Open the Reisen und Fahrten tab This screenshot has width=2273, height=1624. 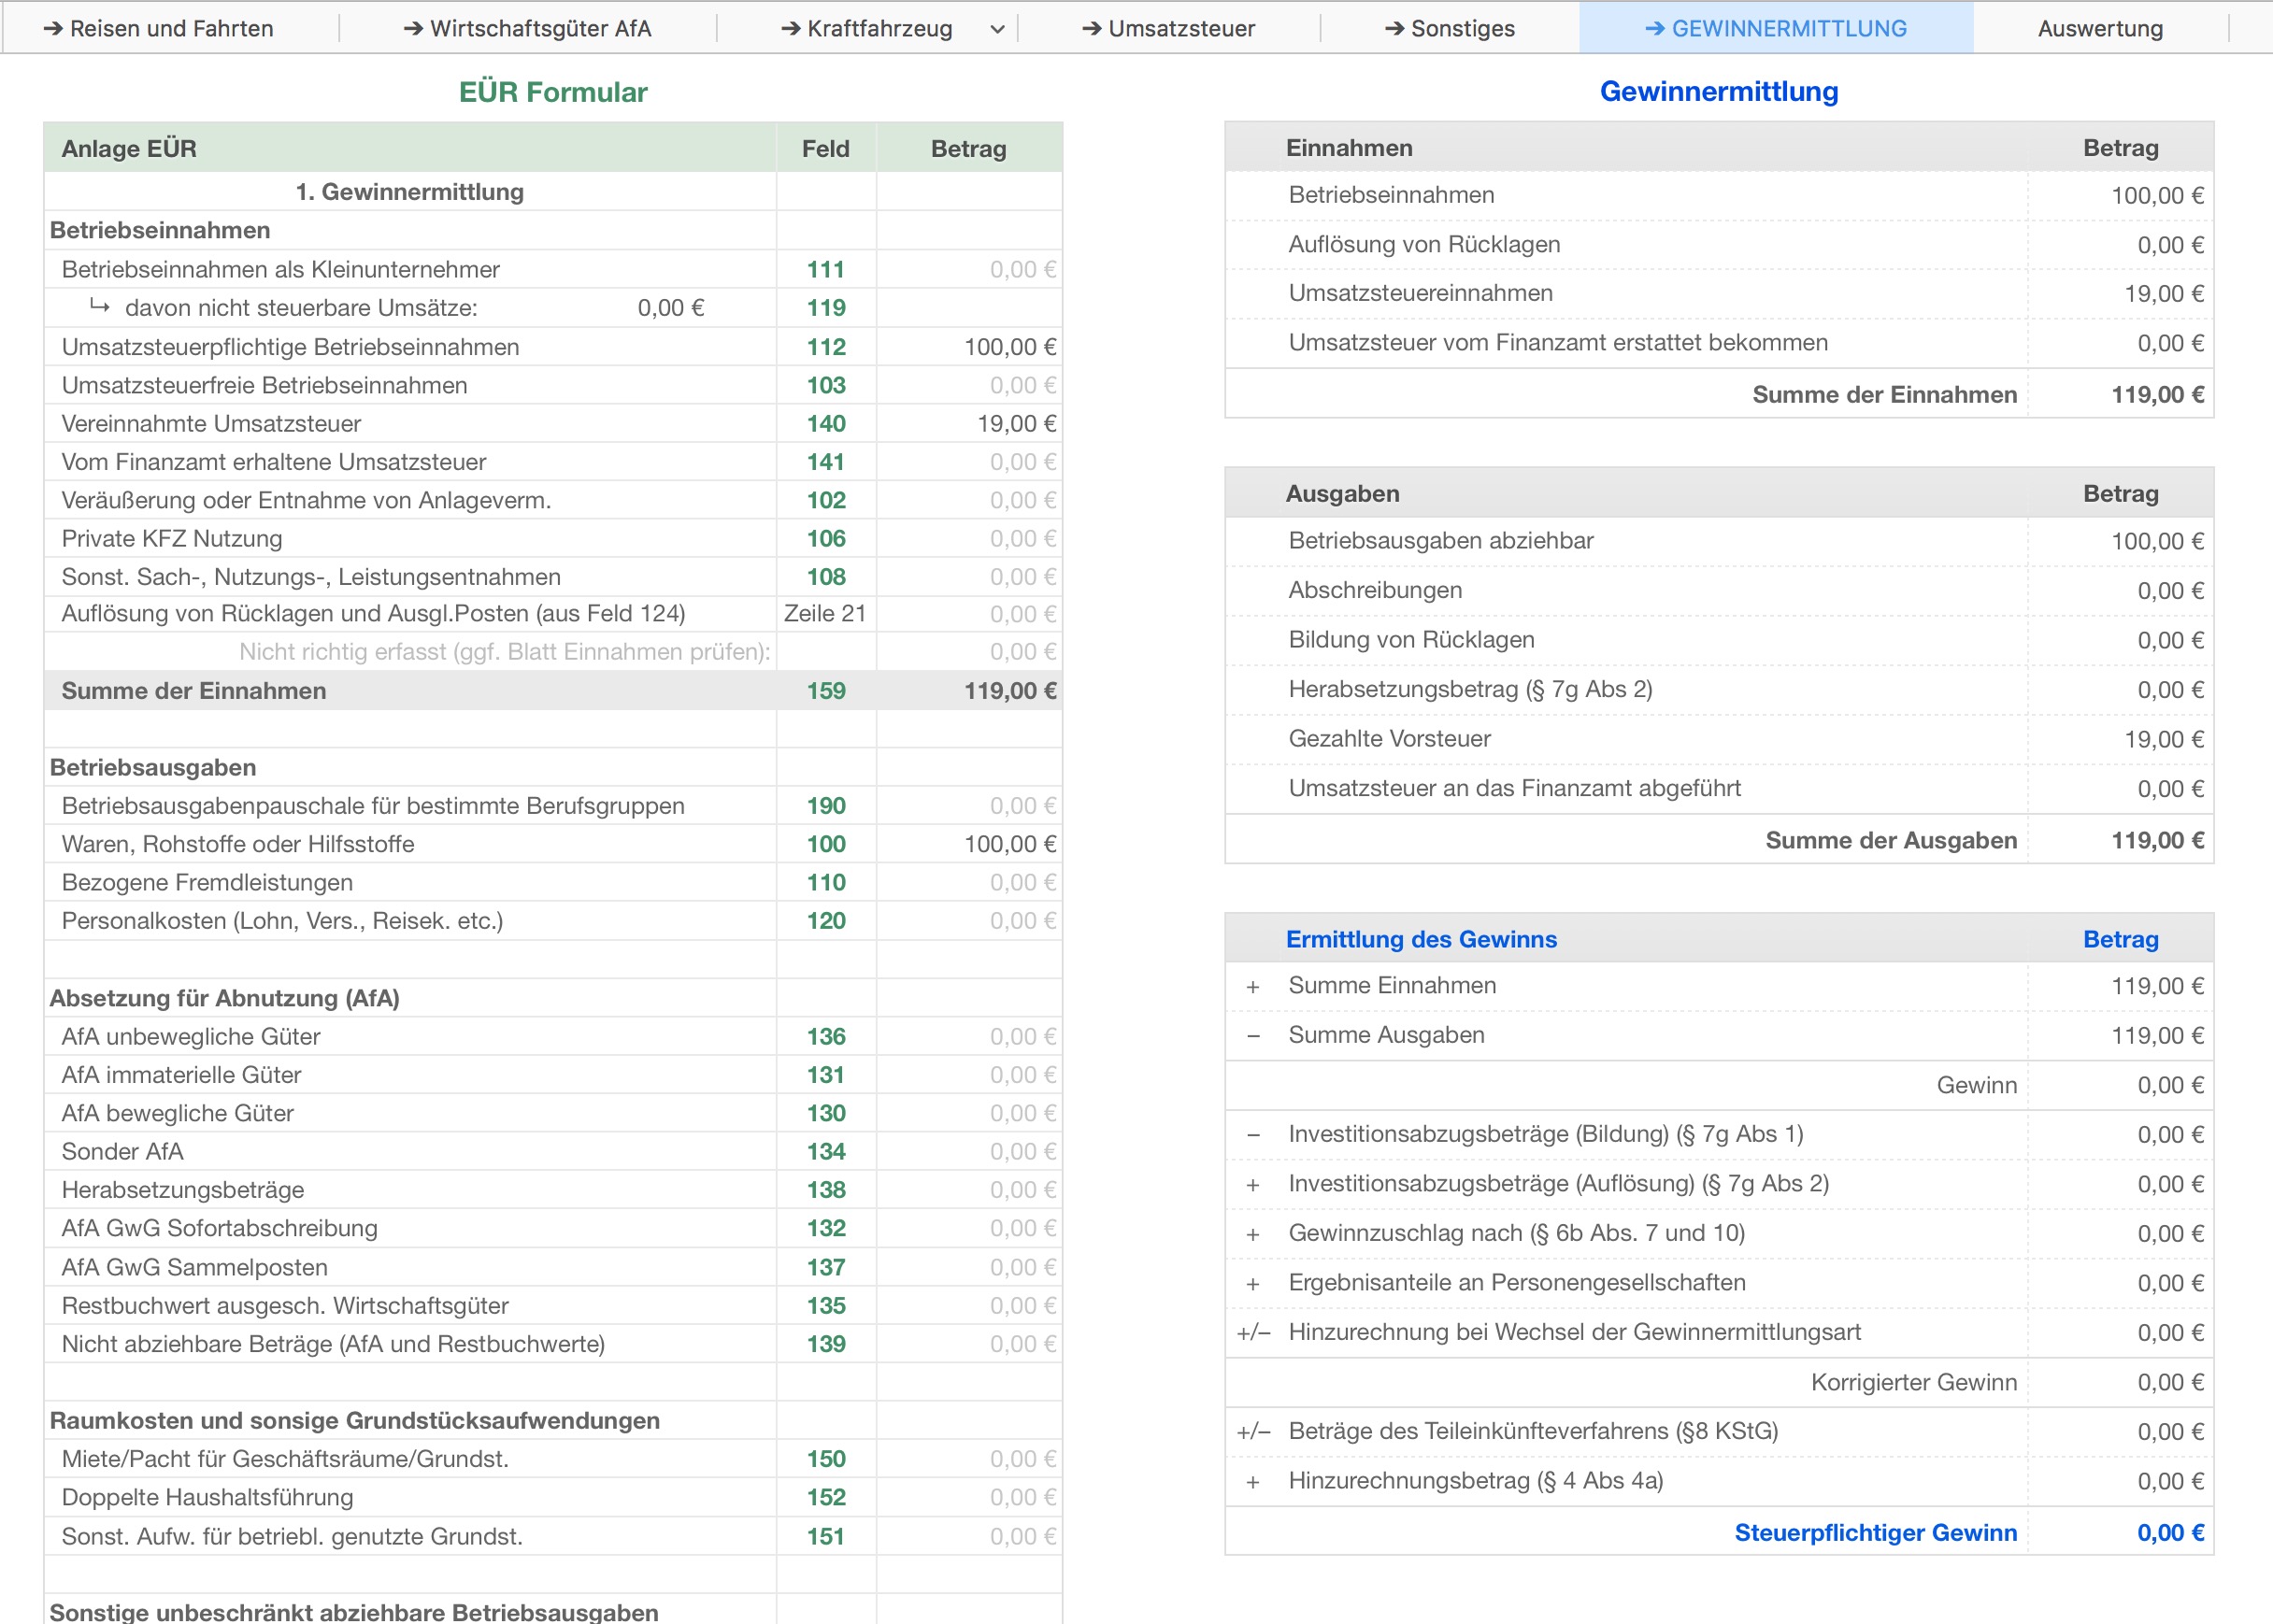tap(158, 28)
